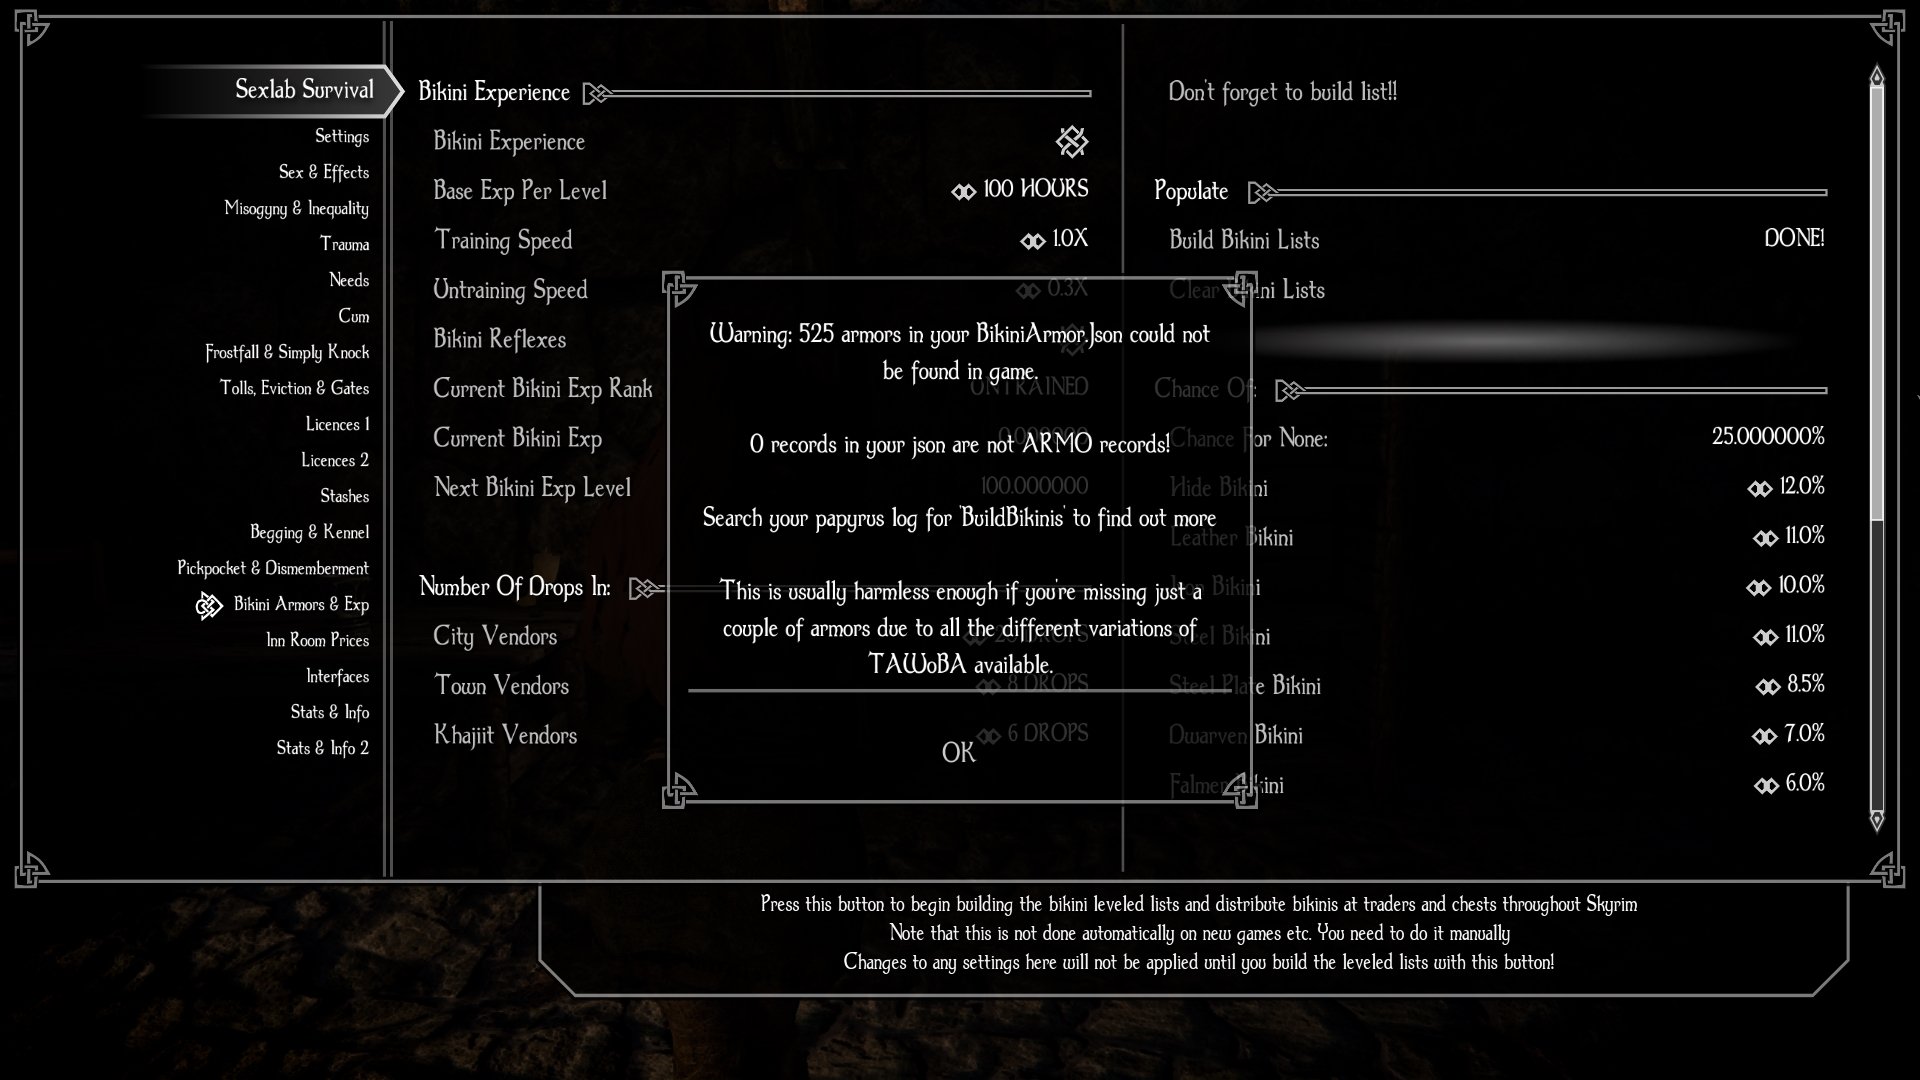
Task: Click the Training Speed adjust icon
Action: tap(1031, 239)
